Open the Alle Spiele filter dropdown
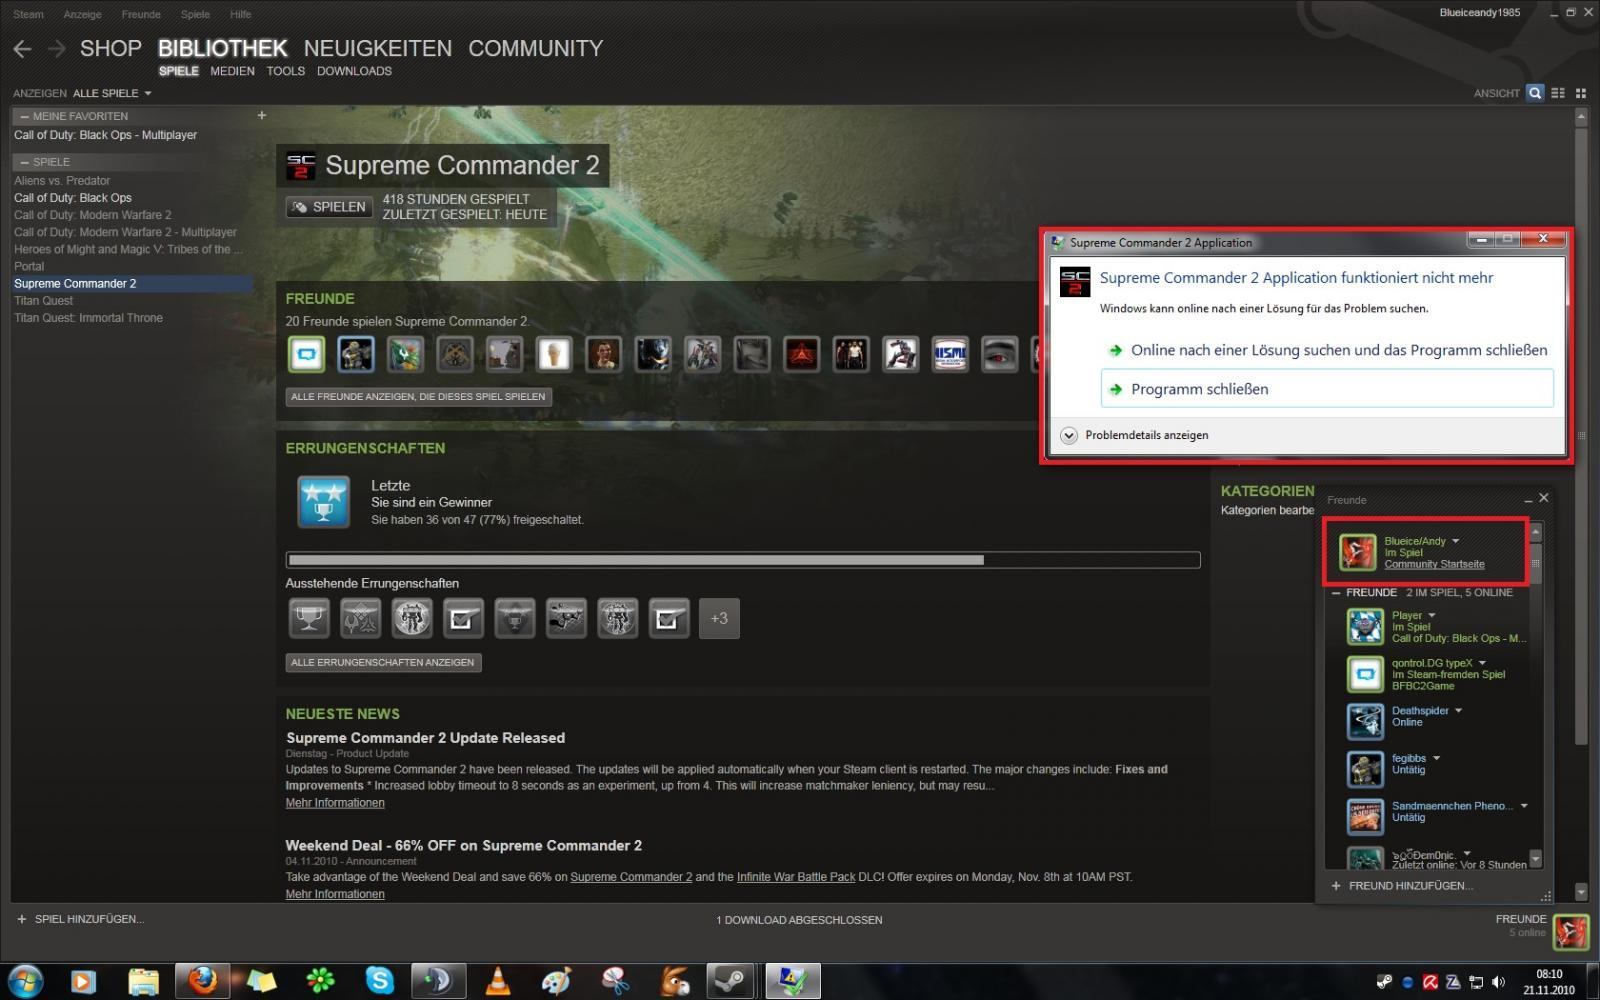The width and height of the screenshot is (1600, 1000). tap(112, 93)
